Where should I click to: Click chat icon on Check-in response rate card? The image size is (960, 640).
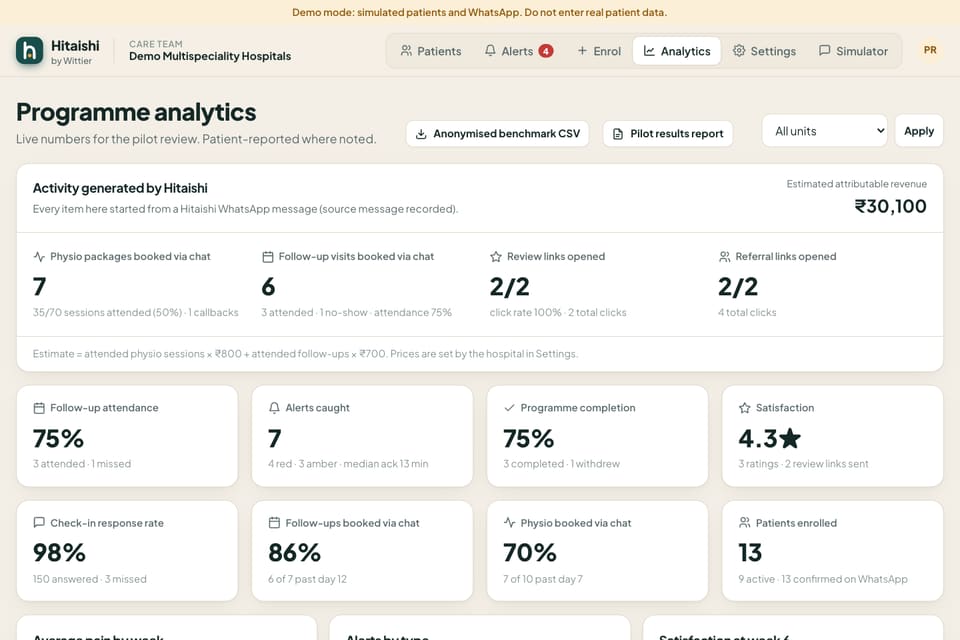(39, 522)
